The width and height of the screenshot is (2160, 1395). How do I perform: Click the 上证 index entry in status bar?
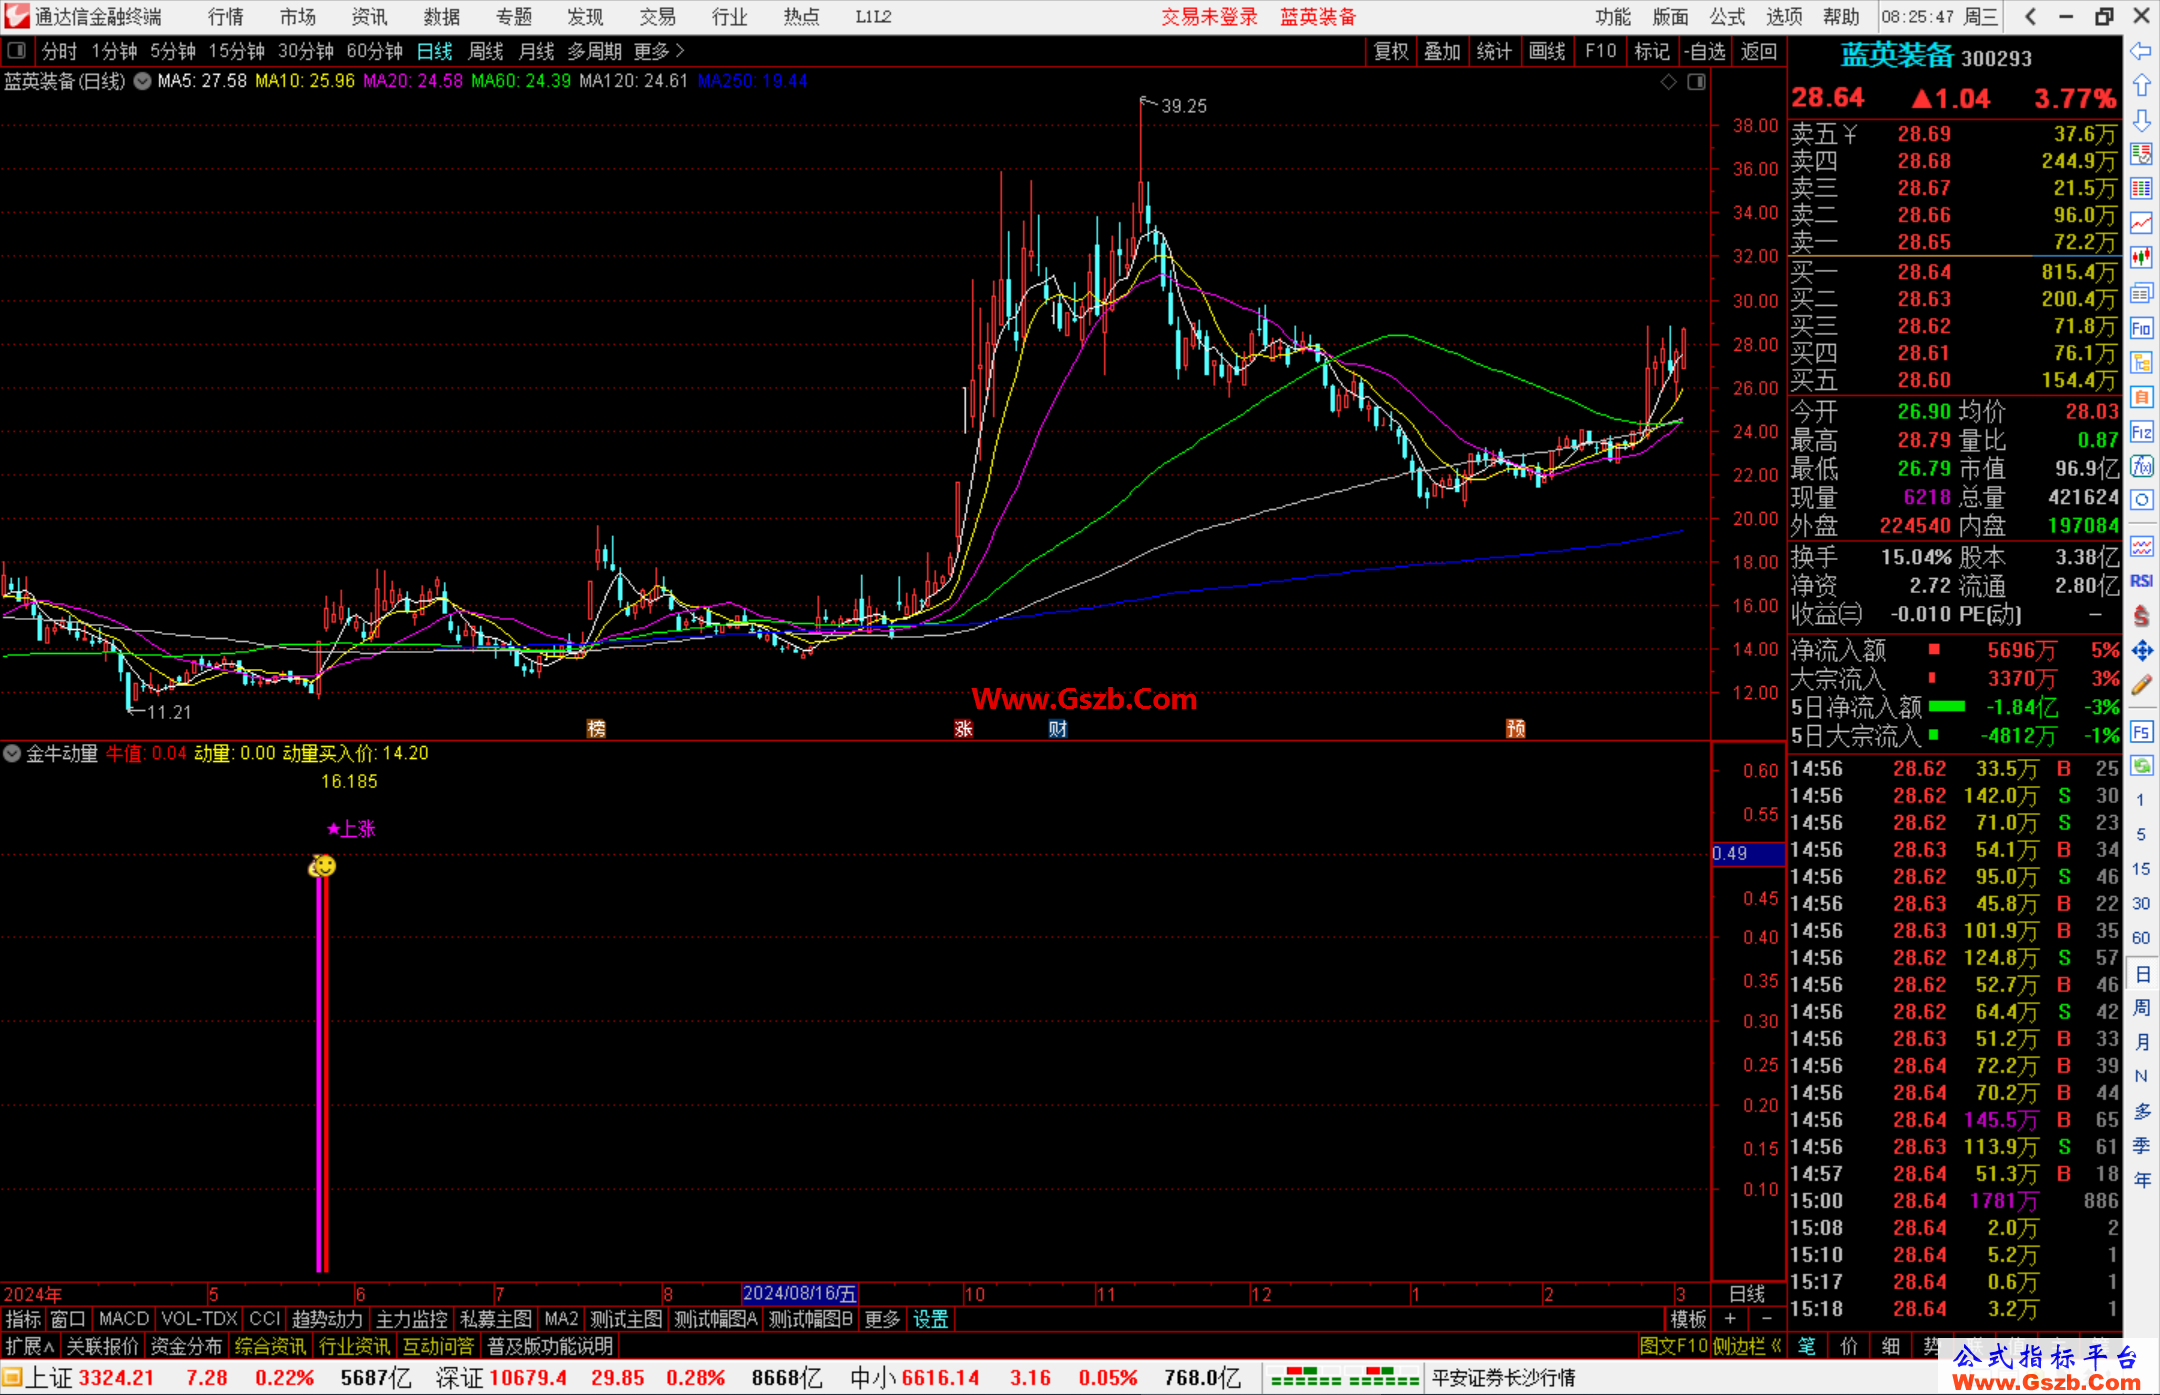click(49, 1377)
